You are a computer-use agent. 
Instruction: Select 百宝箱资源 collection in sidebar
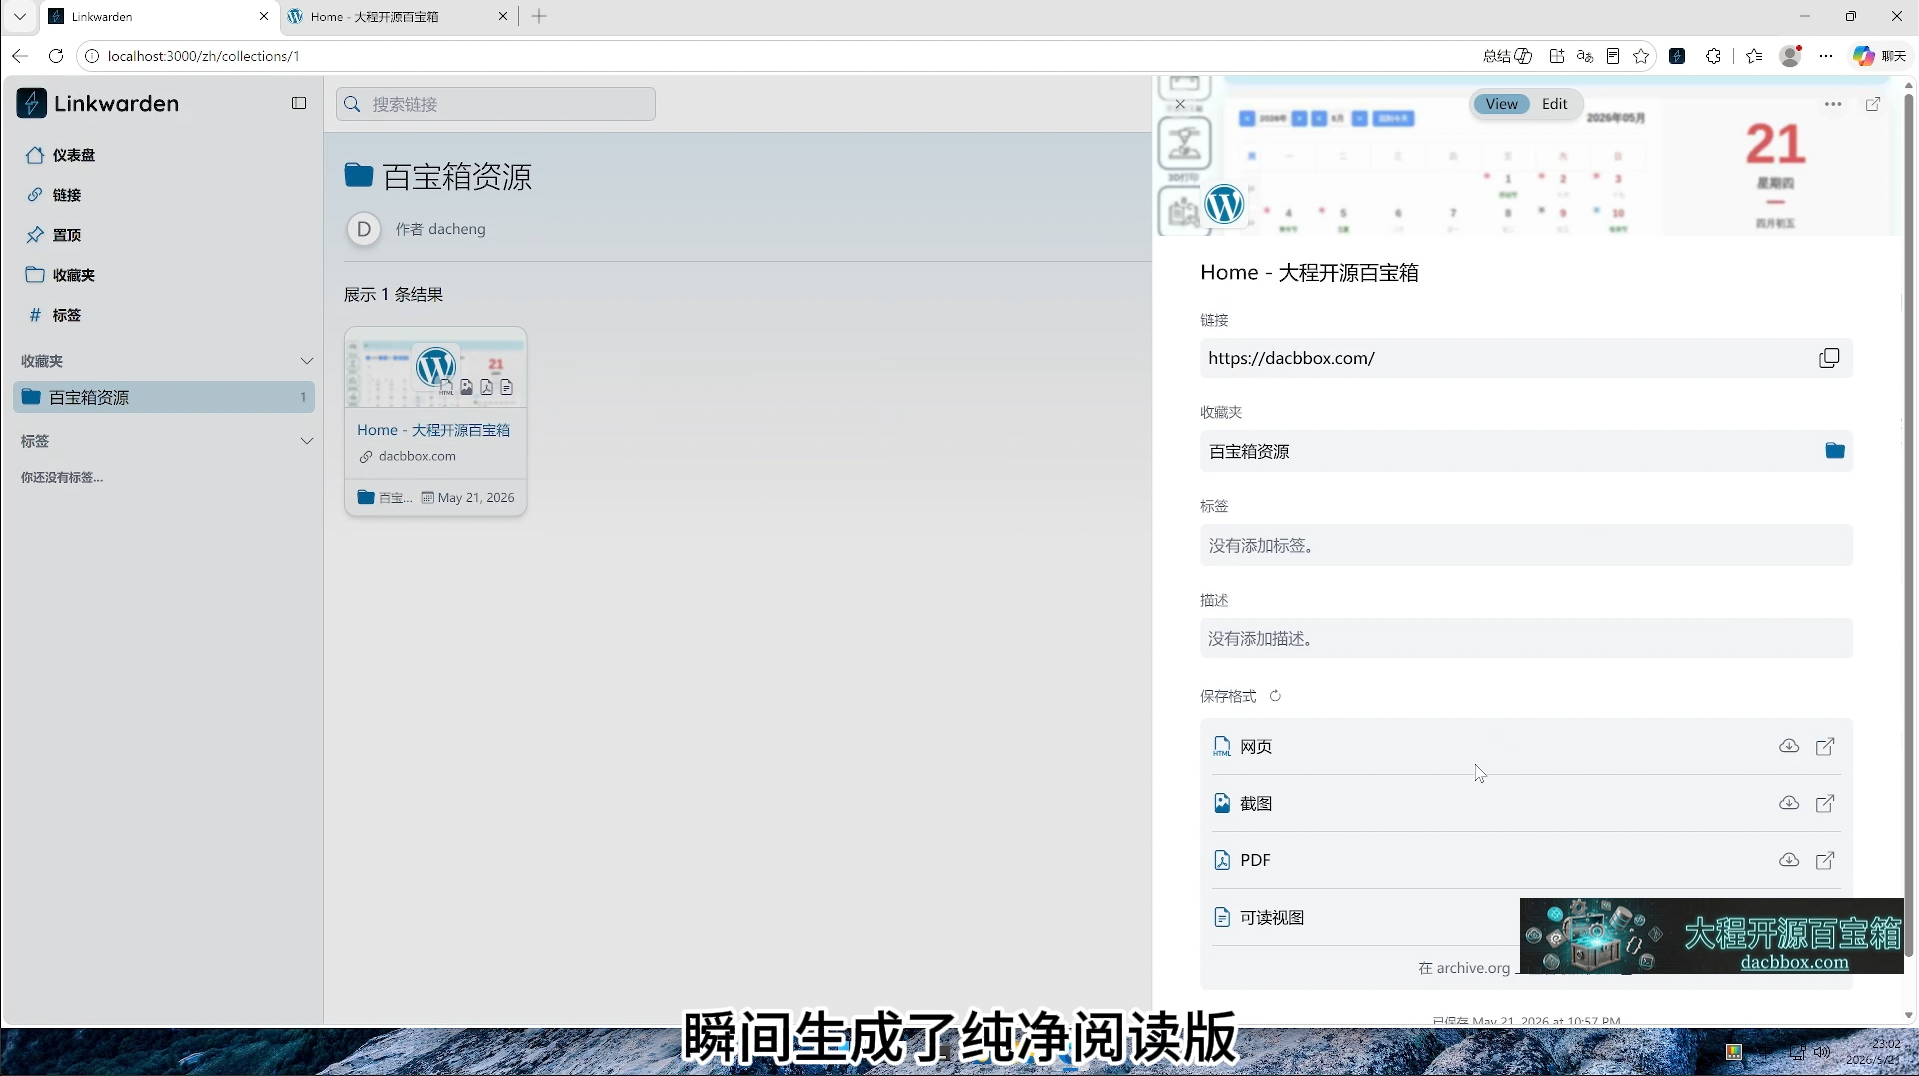click(165, 397)
